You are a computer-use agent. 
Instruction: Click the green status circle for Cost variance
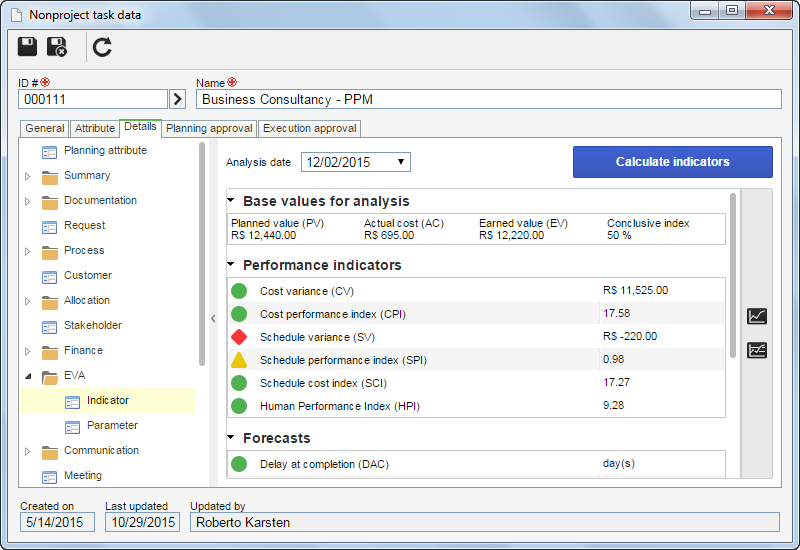pyautogui.click(x=239, y=291)
